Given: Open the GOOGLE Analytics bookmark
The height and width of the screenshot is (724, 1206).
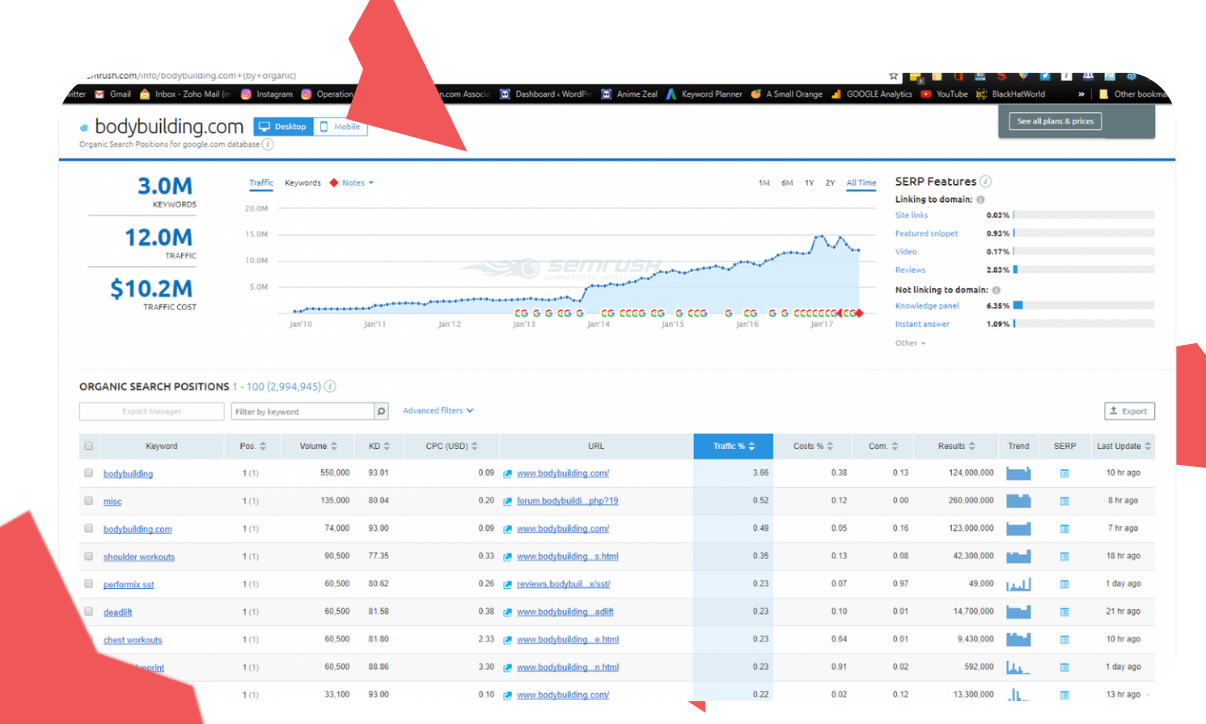Looking at the screenshot, I should (871, 94).
